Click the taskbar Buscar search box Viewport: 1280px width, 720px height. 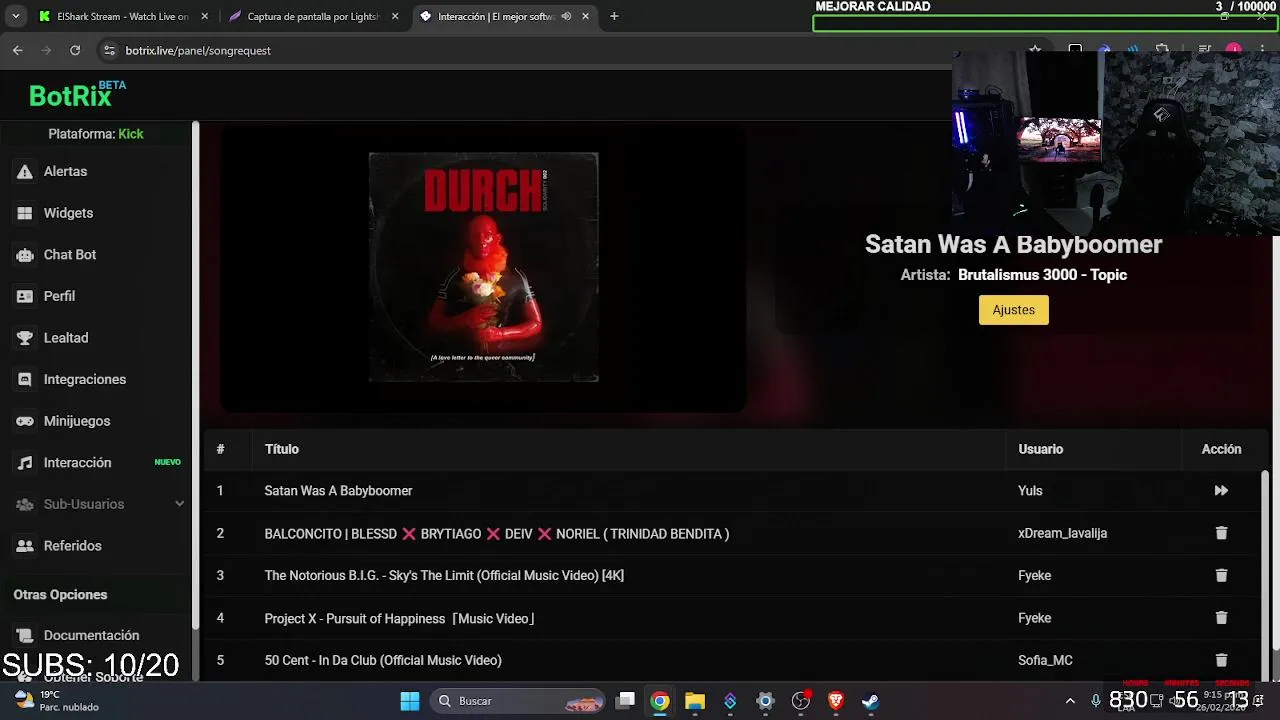518,701
